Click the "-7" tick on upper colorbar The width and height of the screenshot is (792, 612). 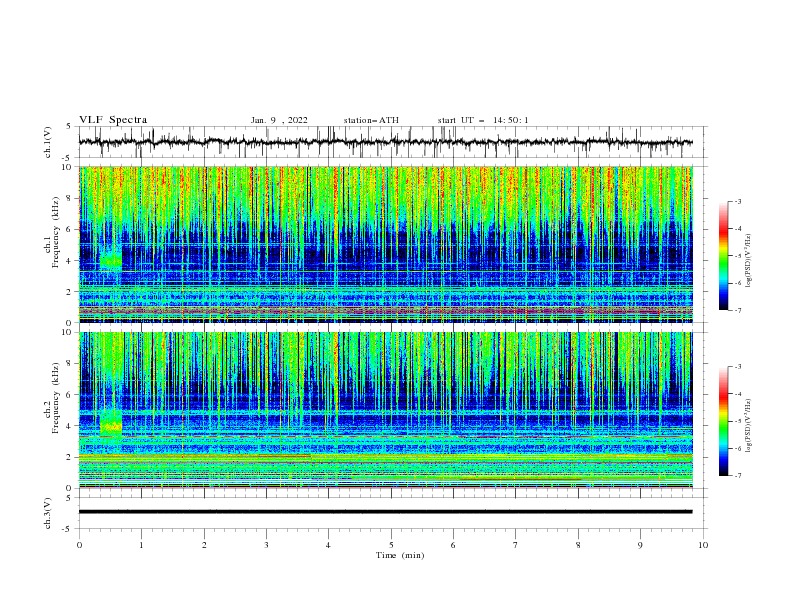tap(738, 310)
